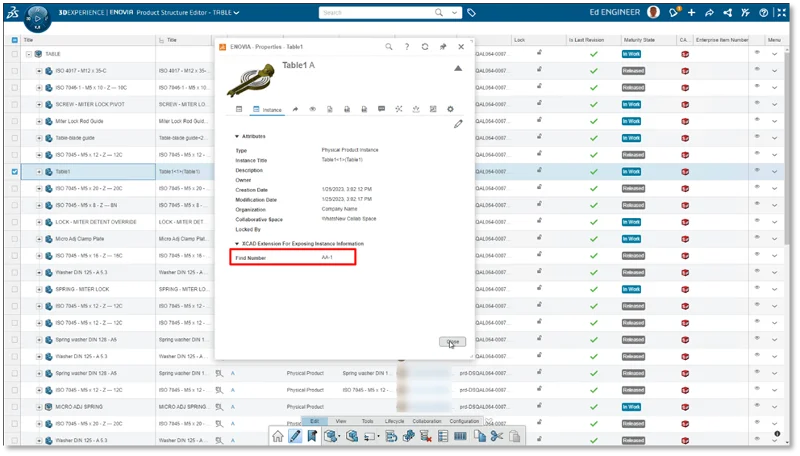Expand the MICRO ADJ SPRING tree node
800x456 pixels.
click(x=39, y=407)
